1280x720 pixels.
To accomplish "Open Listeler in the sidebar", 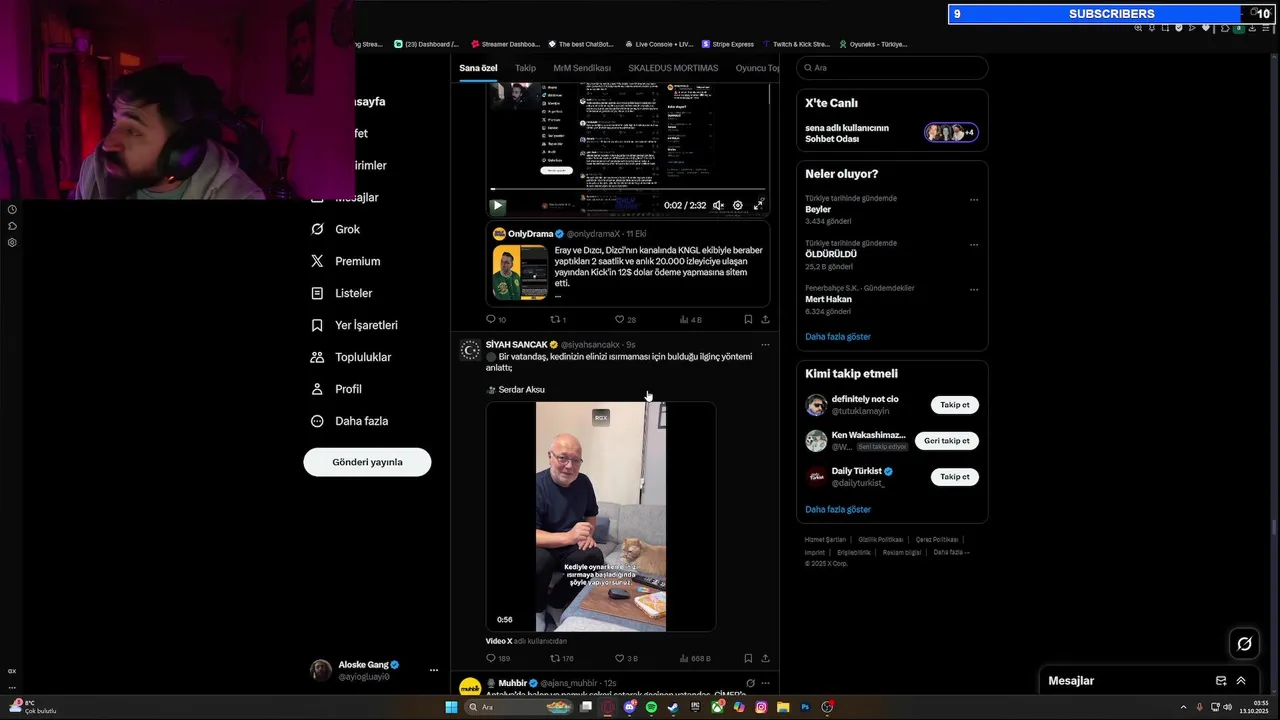I will (341, 293).
